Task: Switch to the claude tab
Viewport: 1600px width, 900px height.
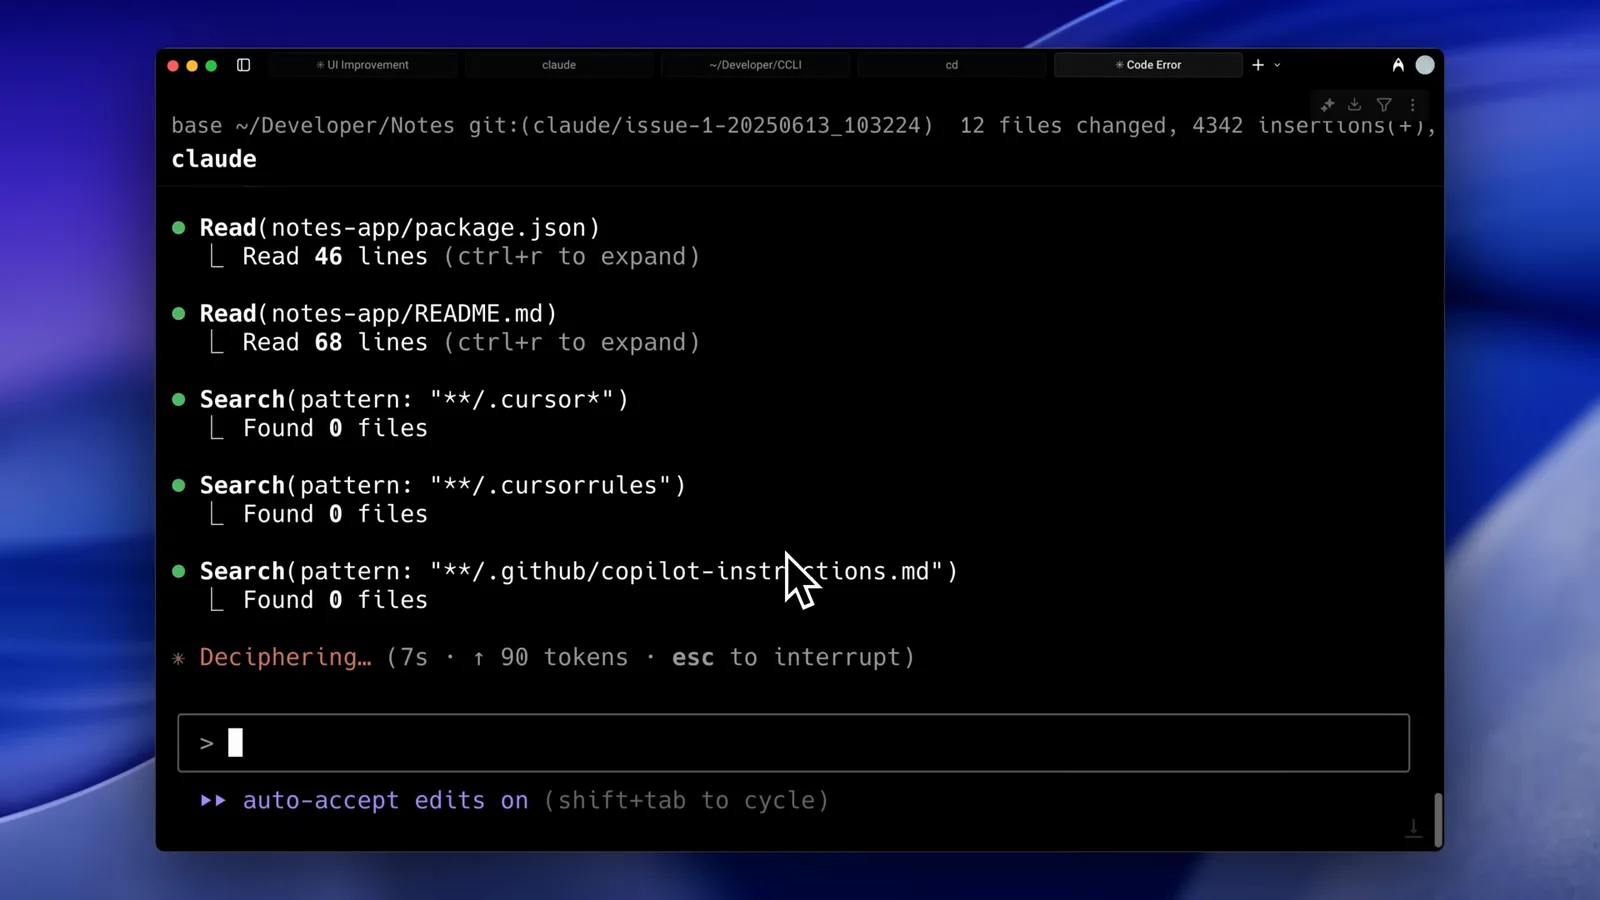Action: click(x=559, y=65)
